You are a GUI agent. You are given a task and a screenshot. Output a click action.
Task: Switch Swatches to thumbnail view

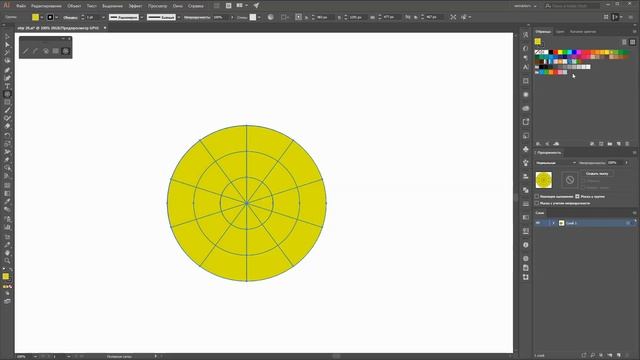point(632,42)
